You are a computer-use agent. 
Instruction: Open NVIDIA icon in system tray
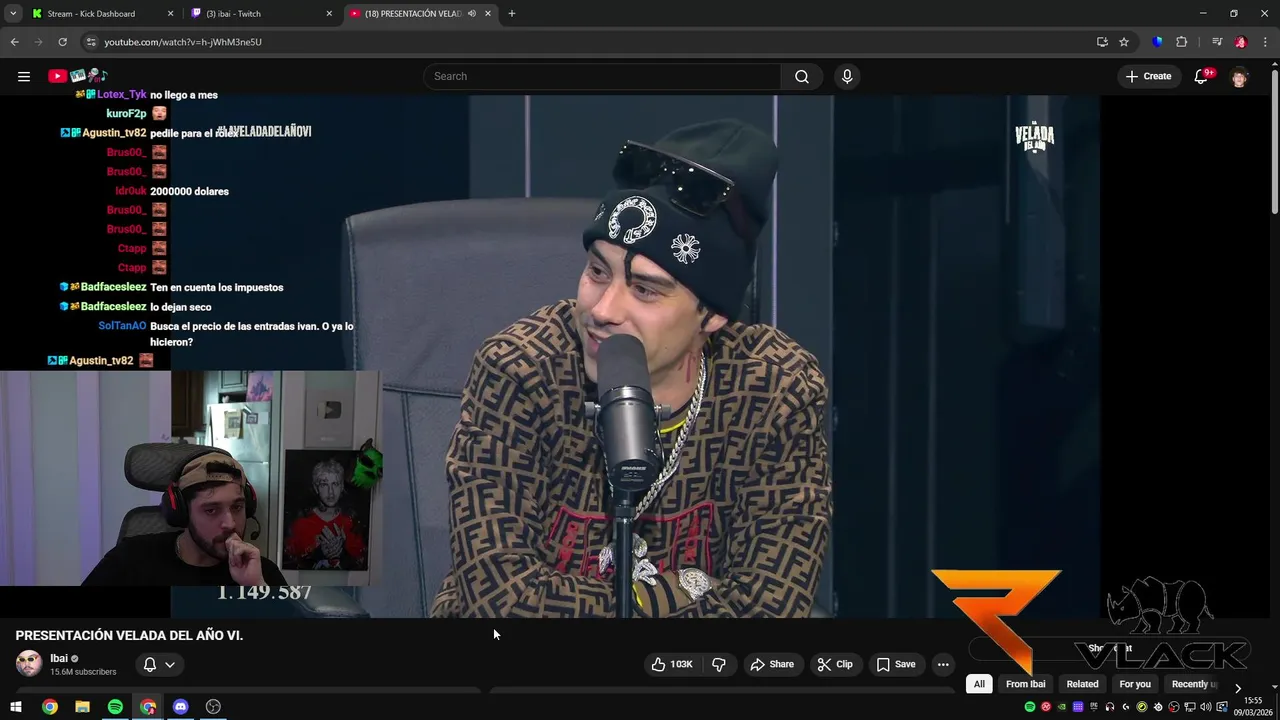[1062, 707]
